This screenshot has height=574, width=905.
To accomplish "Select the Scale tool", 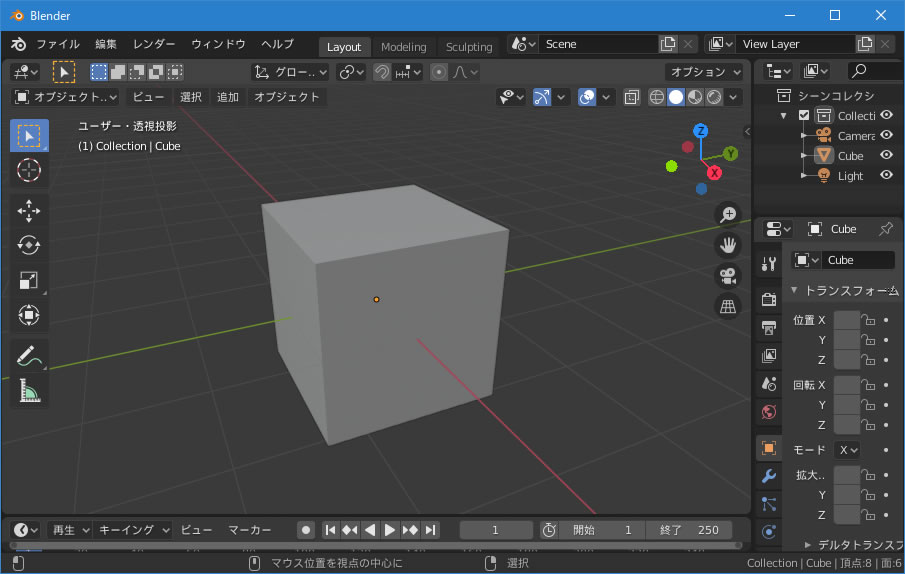I will pyautogui.click(x=29, y=281).
